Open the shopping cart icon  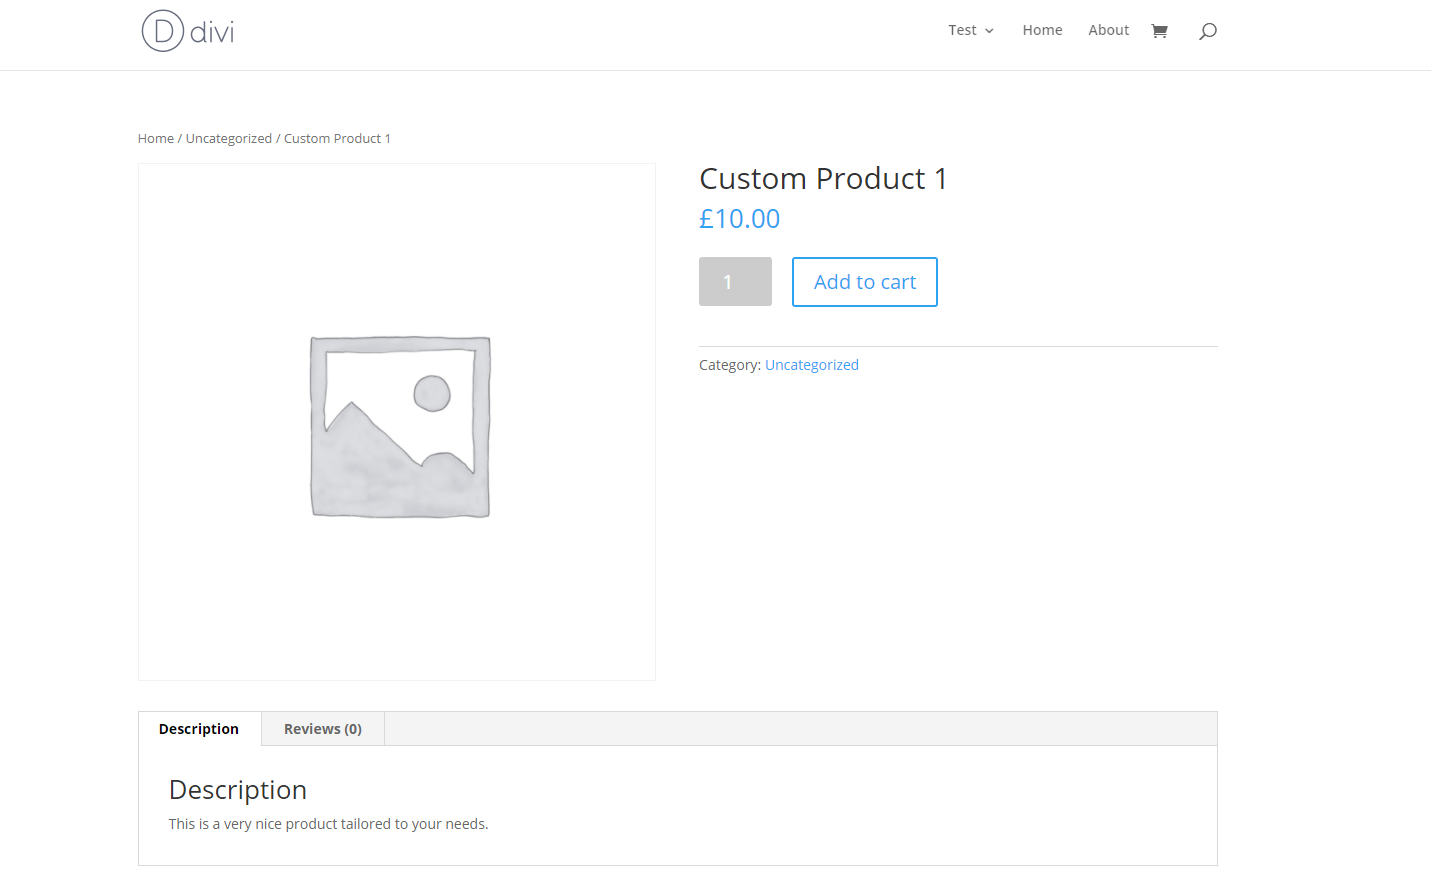tap(1160, 31)
